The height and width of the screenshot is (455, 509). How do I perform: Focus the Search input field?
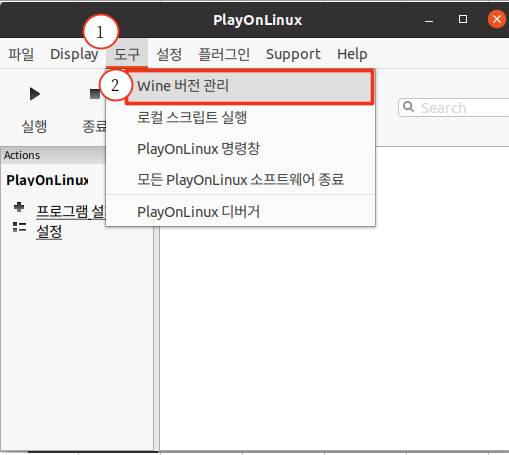pos(454,108)
